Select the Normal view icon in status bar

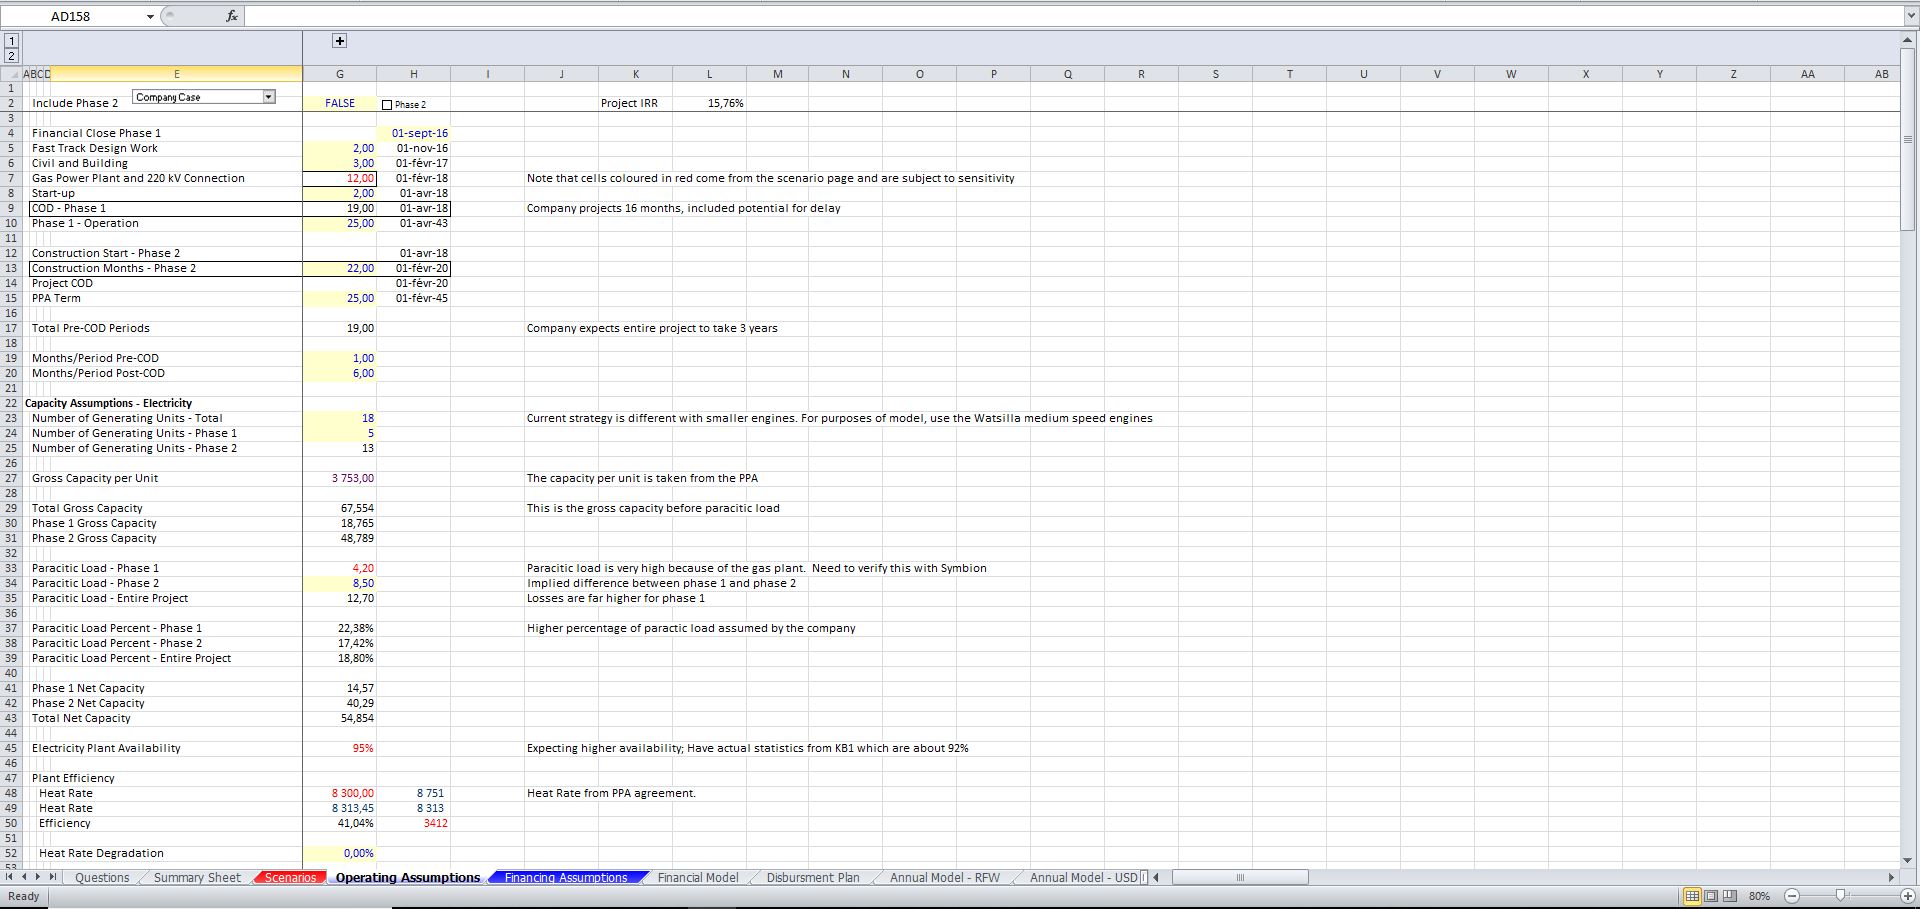point(1692,896)
